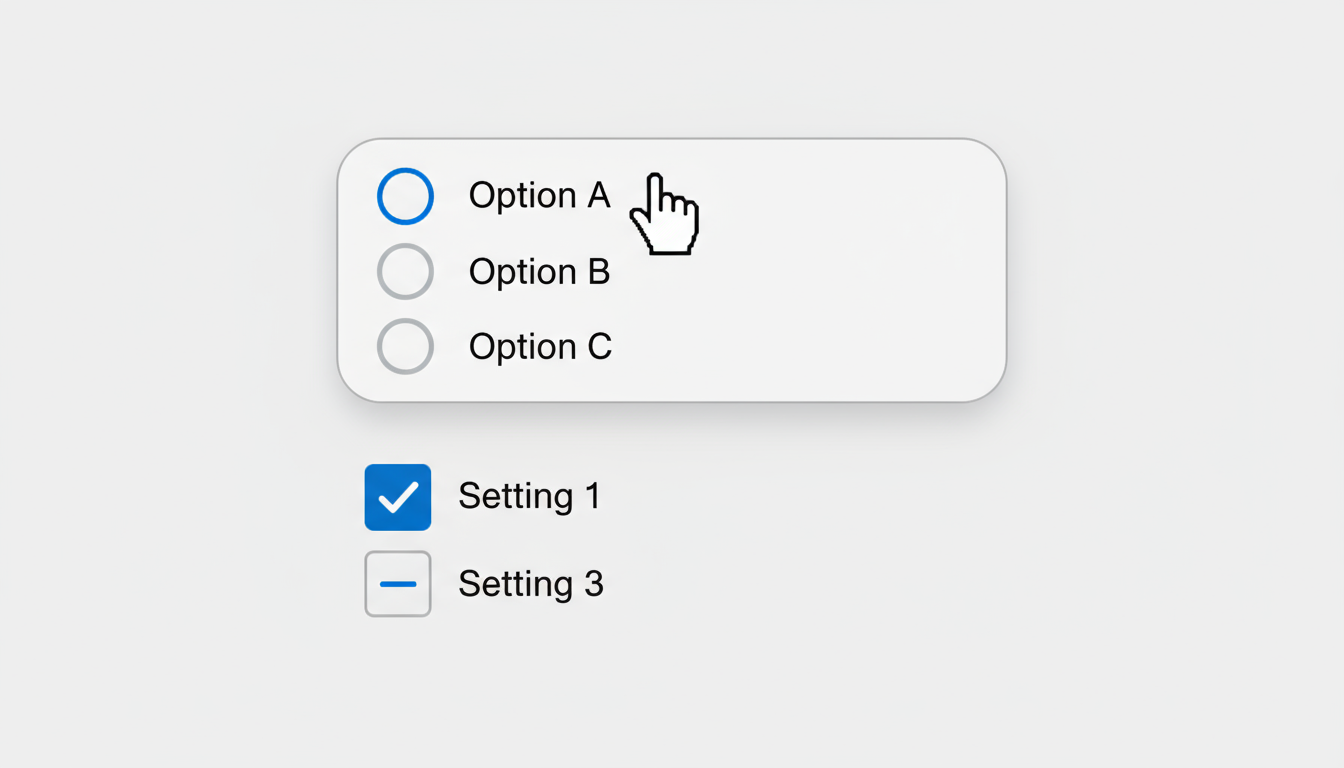Select the Option B radio button
Viewport: 1344px width, 768px height.
pos(405,271)
